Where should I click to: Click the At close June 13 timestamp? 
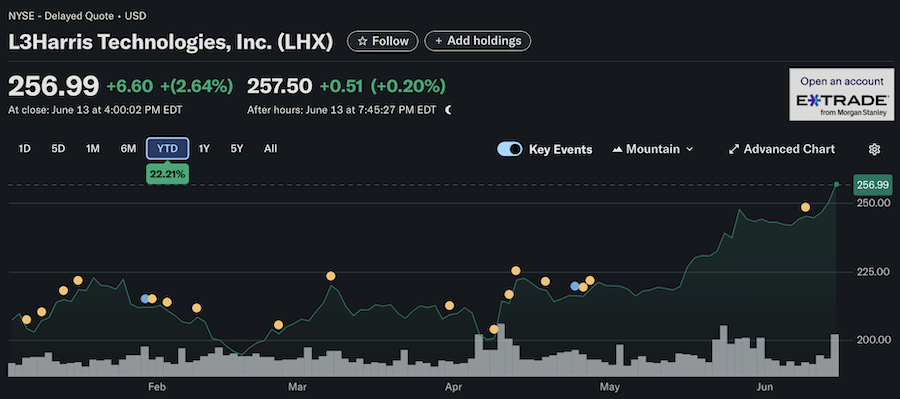pos(95,110)
